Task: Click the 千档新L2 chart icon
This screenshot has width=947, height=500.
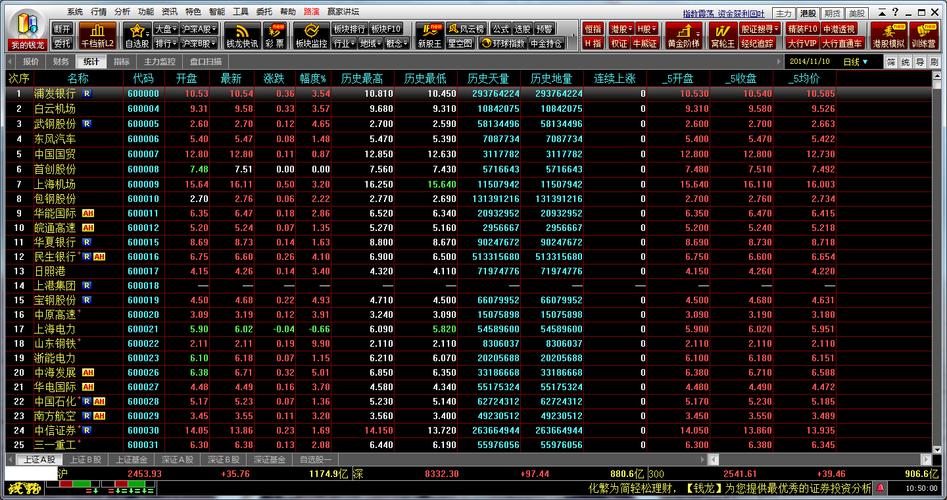Action: tap(98, 37)
